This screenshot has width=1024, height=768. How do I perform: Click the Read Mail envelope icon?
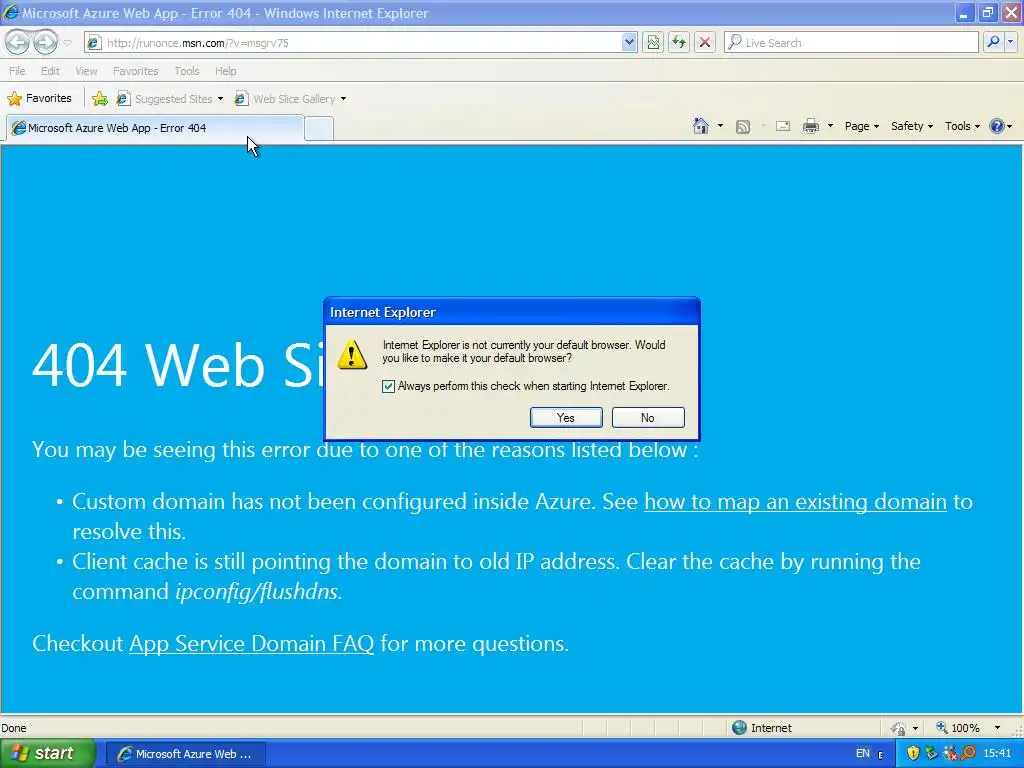[783, 126]
